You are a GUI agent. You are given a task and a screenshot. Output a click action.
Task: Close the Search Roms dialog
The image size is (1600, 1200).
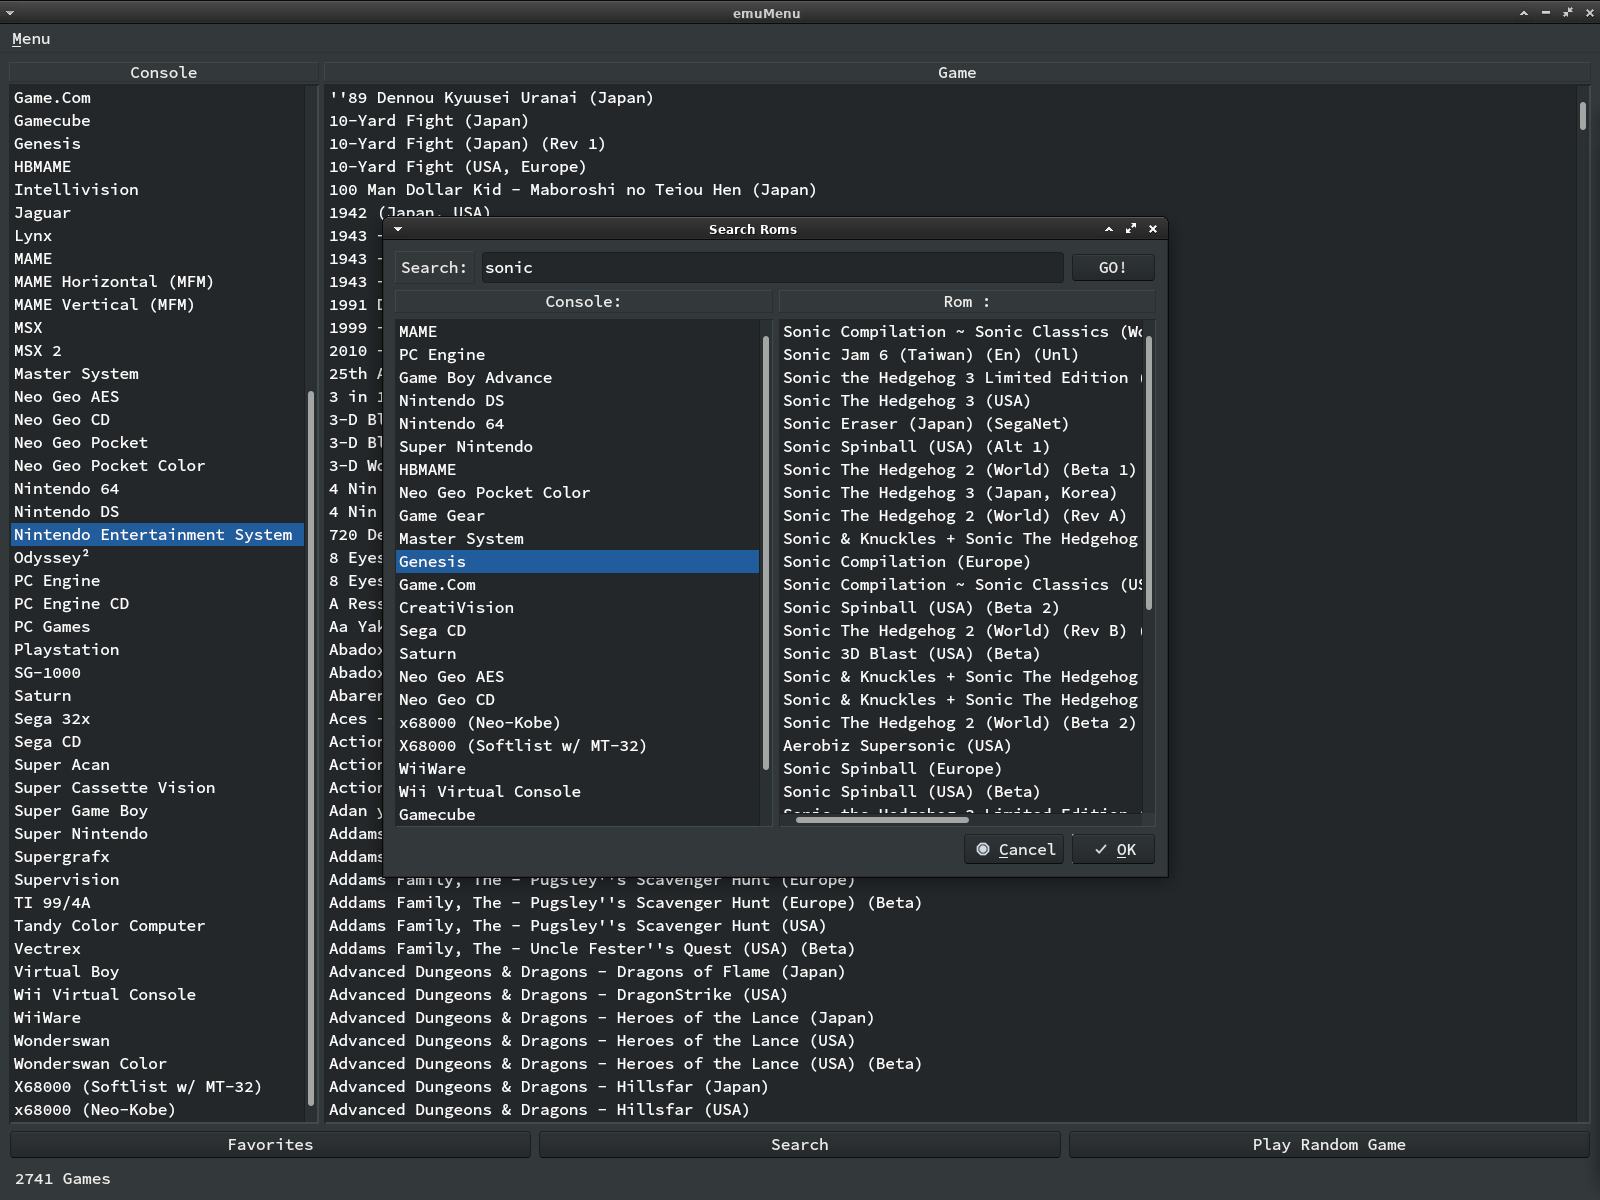tap(1153, 229)
